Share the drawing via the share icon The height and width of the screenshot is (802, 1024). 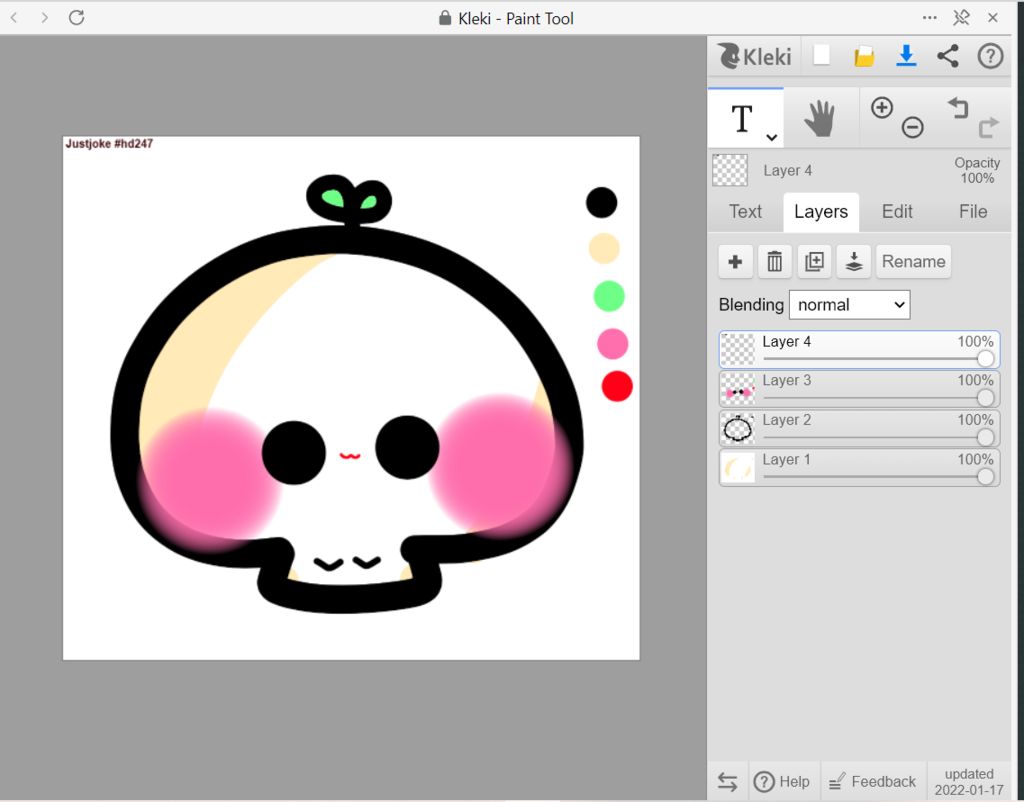tap(948, 56)
